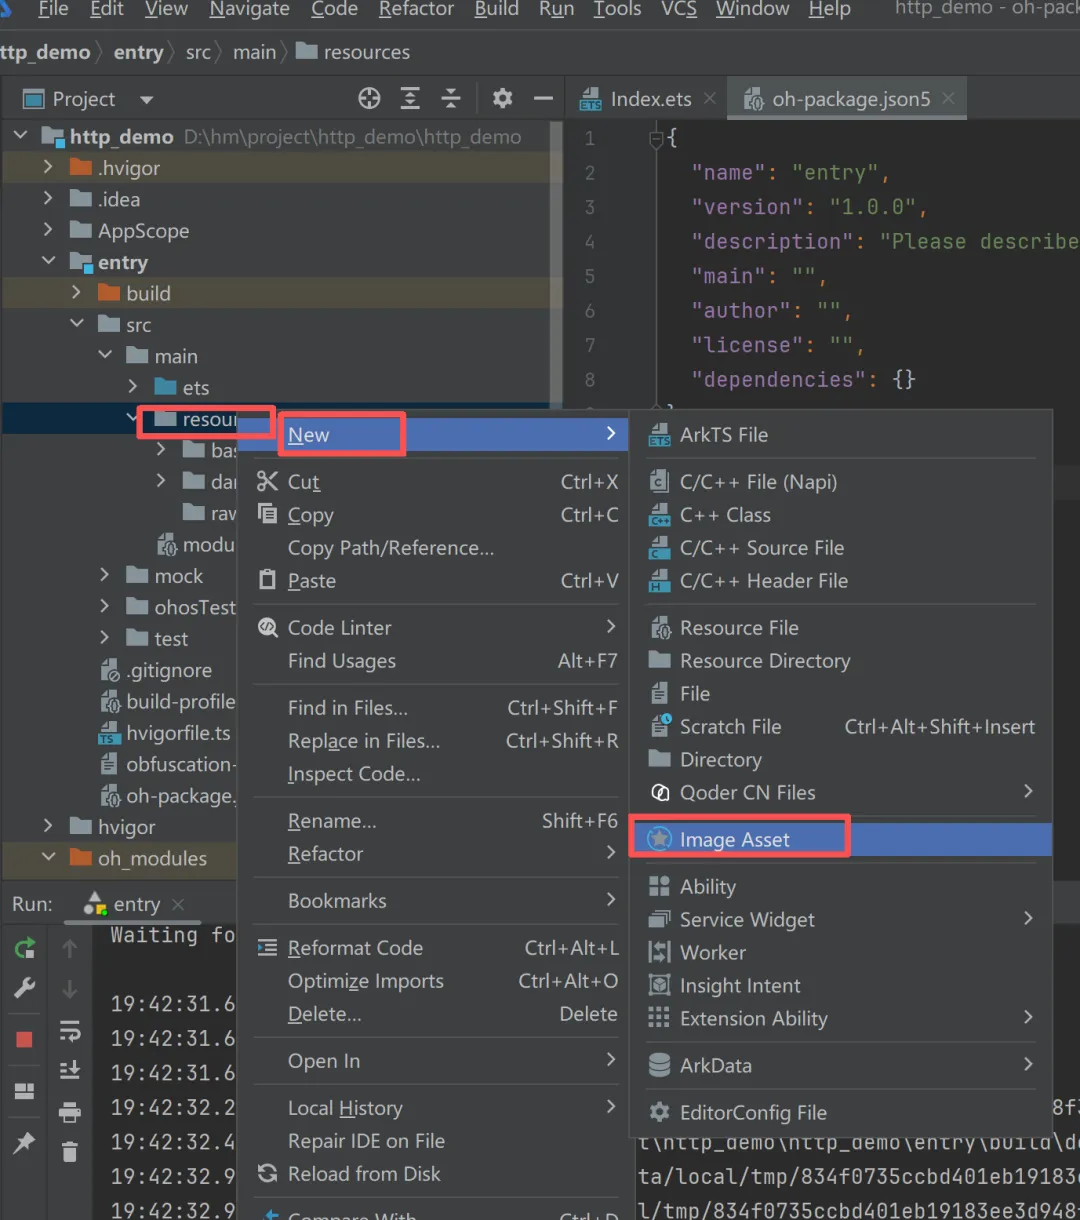Open the Refactor menu in menu bar
Viewport: 1080px width, 1220px height.
point(417,10)
